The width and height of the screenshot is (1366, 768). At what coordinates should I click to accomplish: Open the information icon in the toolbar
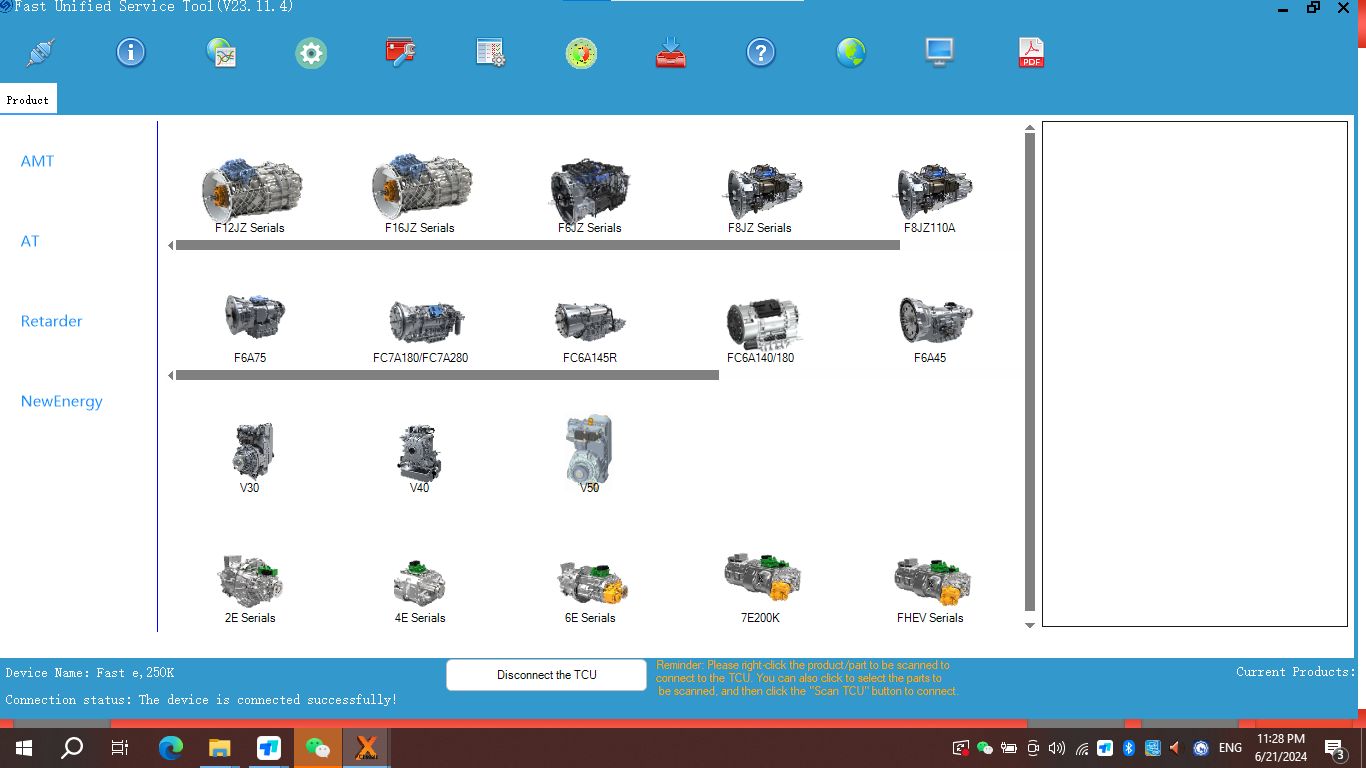[130, 52]
